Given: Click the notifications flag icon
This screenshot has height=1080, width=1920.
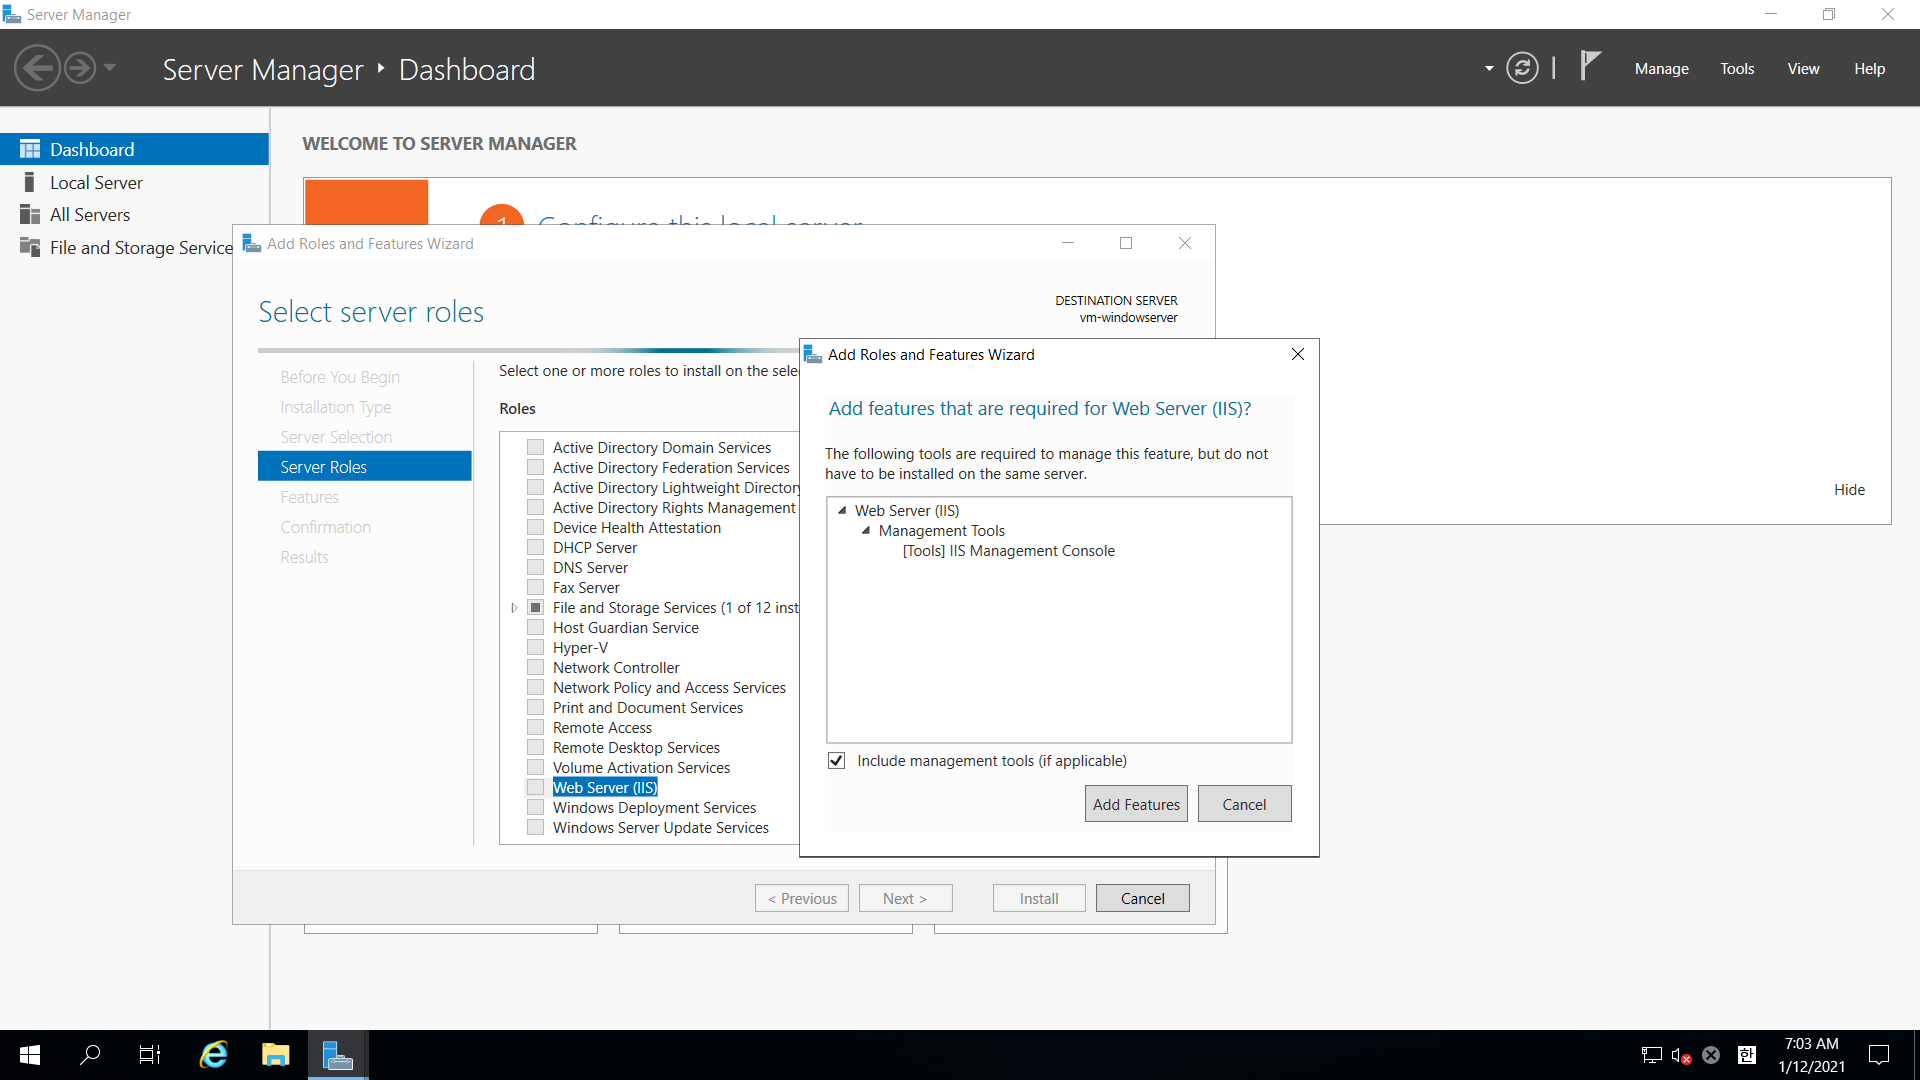Looking at the screenshot, I should pyautogui.click(x=1590, y=66).
